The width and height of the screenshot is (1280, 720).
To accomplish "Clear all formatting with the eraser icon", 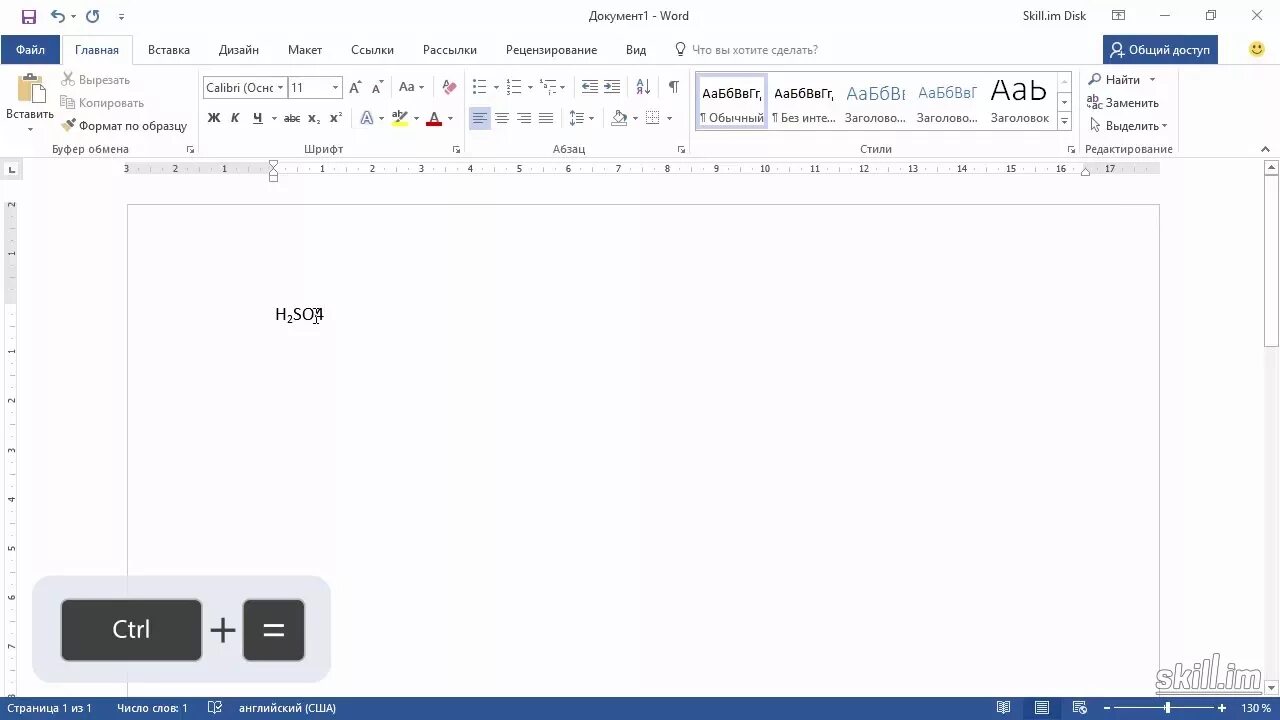I will click(449, 88).
